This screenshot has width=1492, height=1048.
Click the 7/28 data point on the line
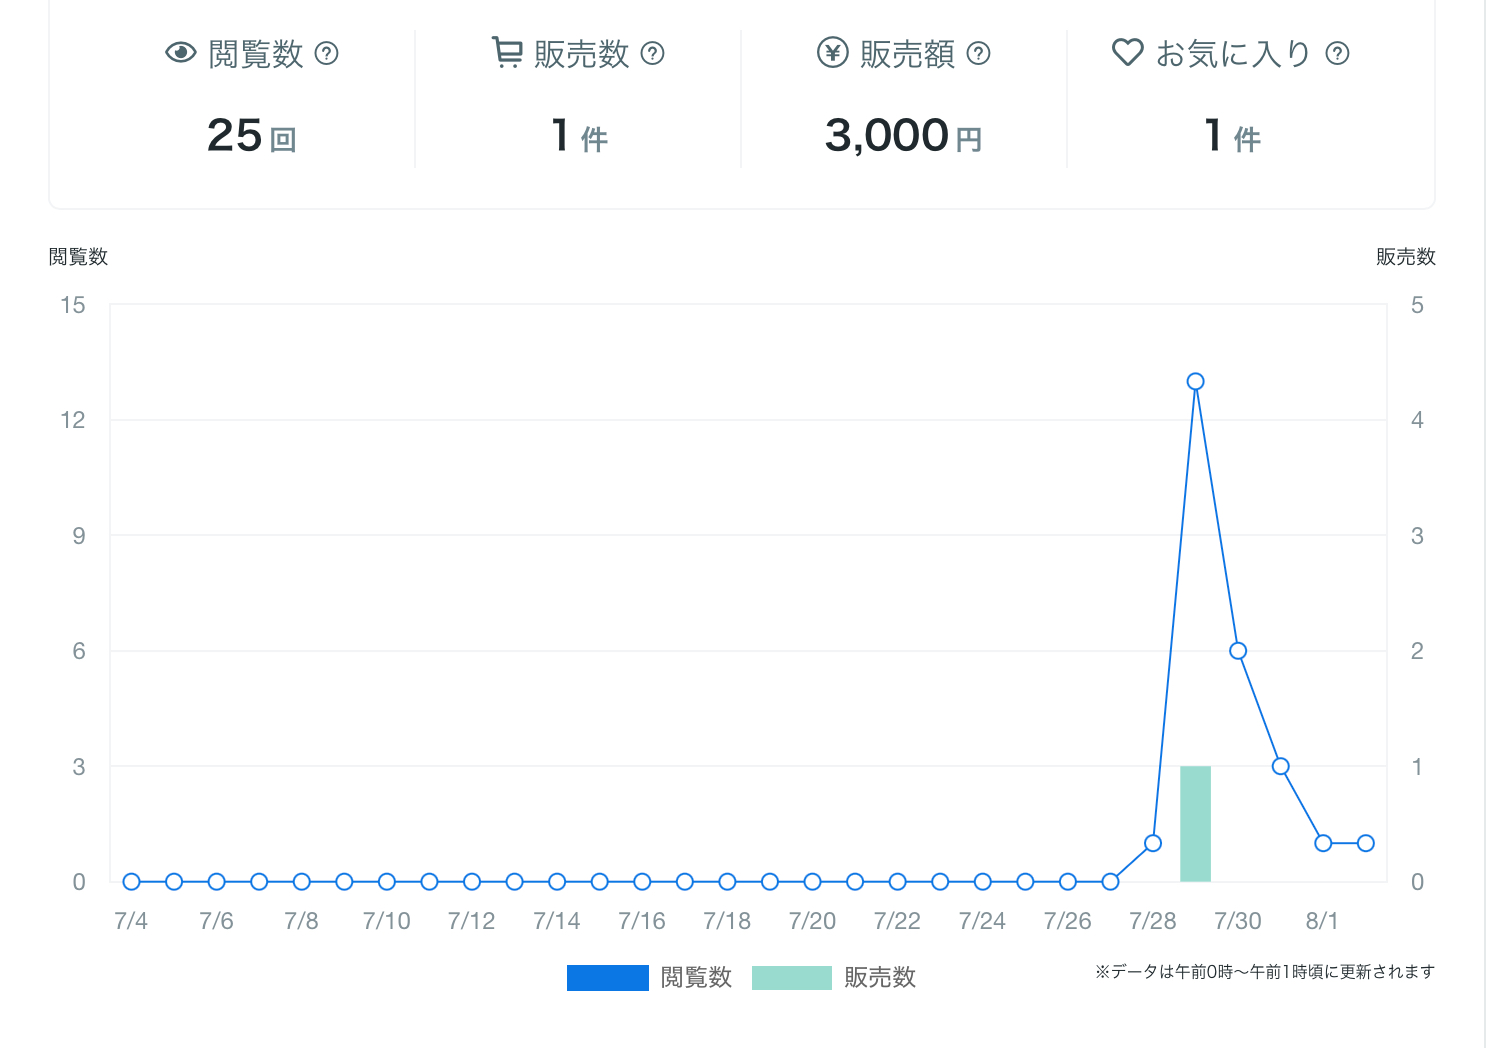click(x=1153, y=843)
